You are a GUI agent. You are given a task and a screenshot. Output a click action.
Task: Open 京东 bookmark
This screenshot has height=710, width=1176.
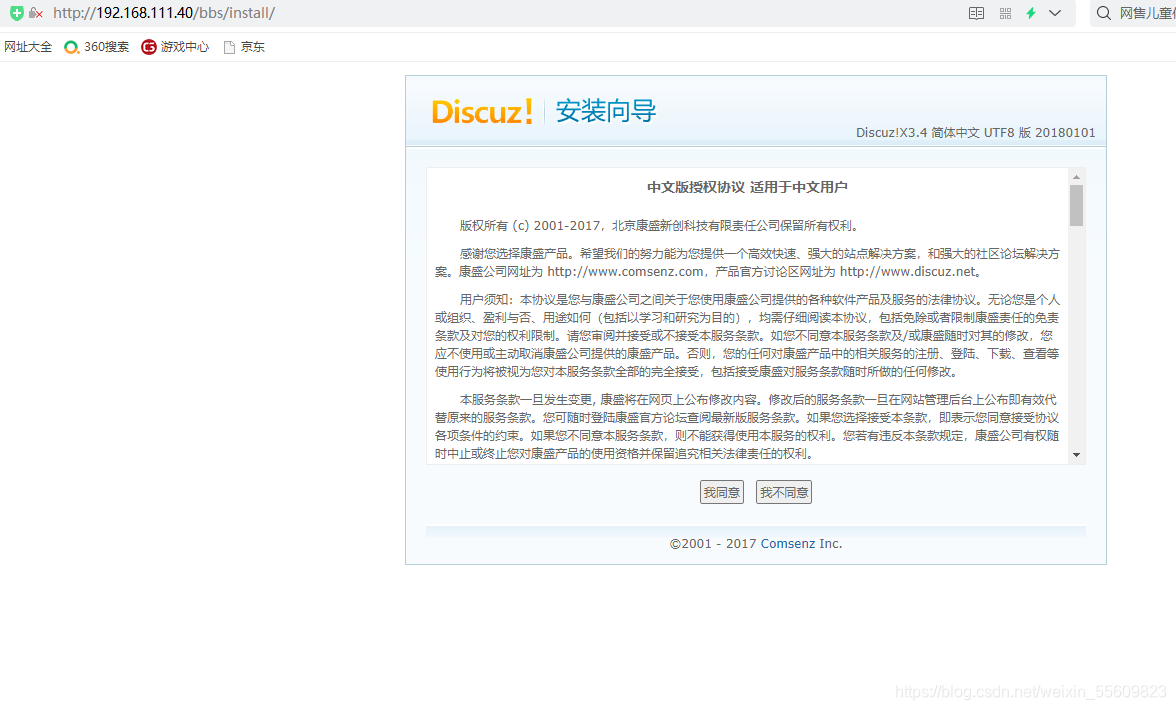[x=244, y=46]
